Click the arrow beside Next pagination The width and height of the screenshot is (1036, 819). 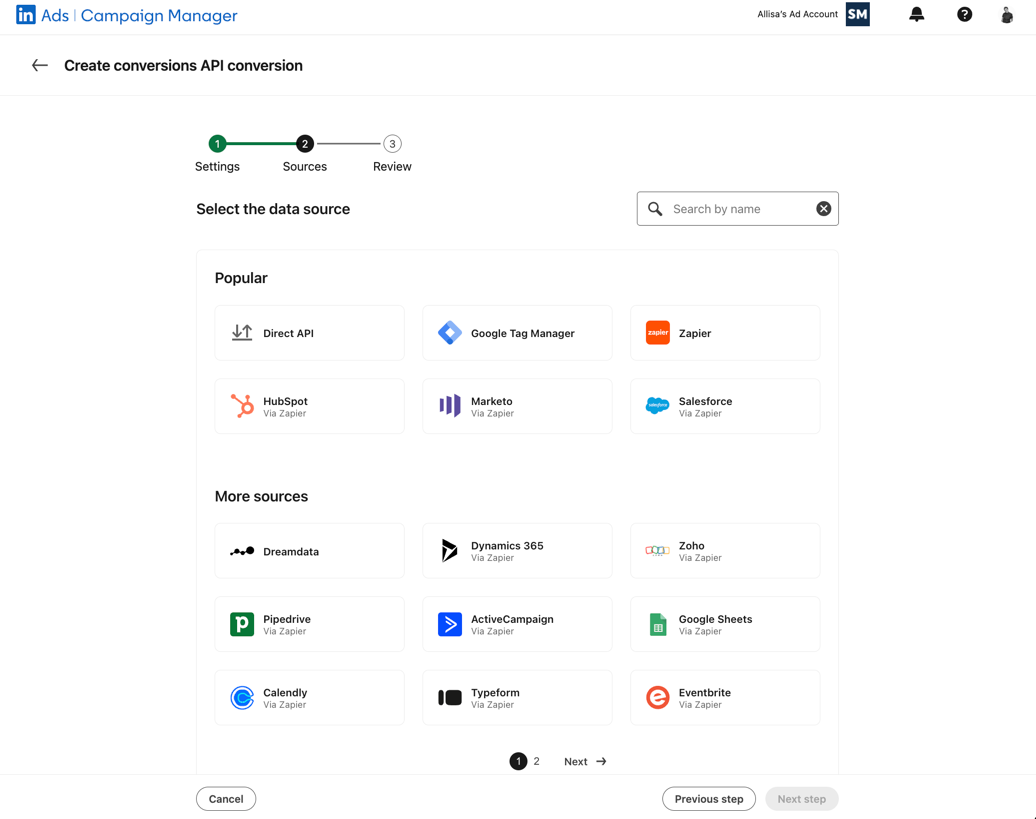click(x=601, y=762)
